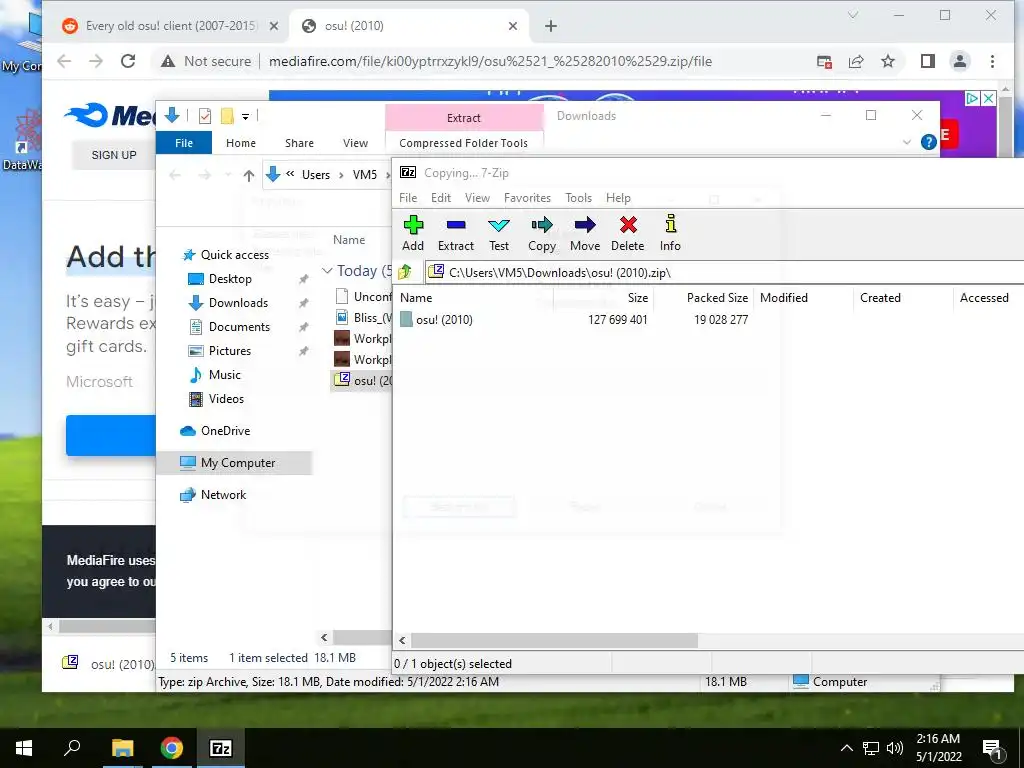The width and height of the screenshot is (1024, 768).
Task: Reload the MediaFire page
Action: 128,61
